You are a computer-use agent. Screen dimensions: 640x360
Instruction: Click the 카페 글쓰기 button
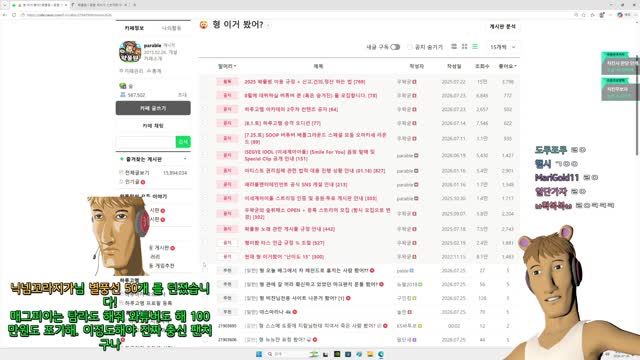coord(153,108)
